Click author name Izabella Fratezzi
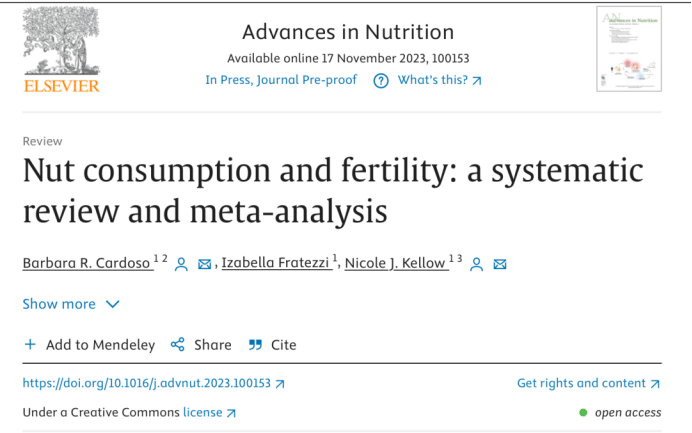 [x=277, y=263]
